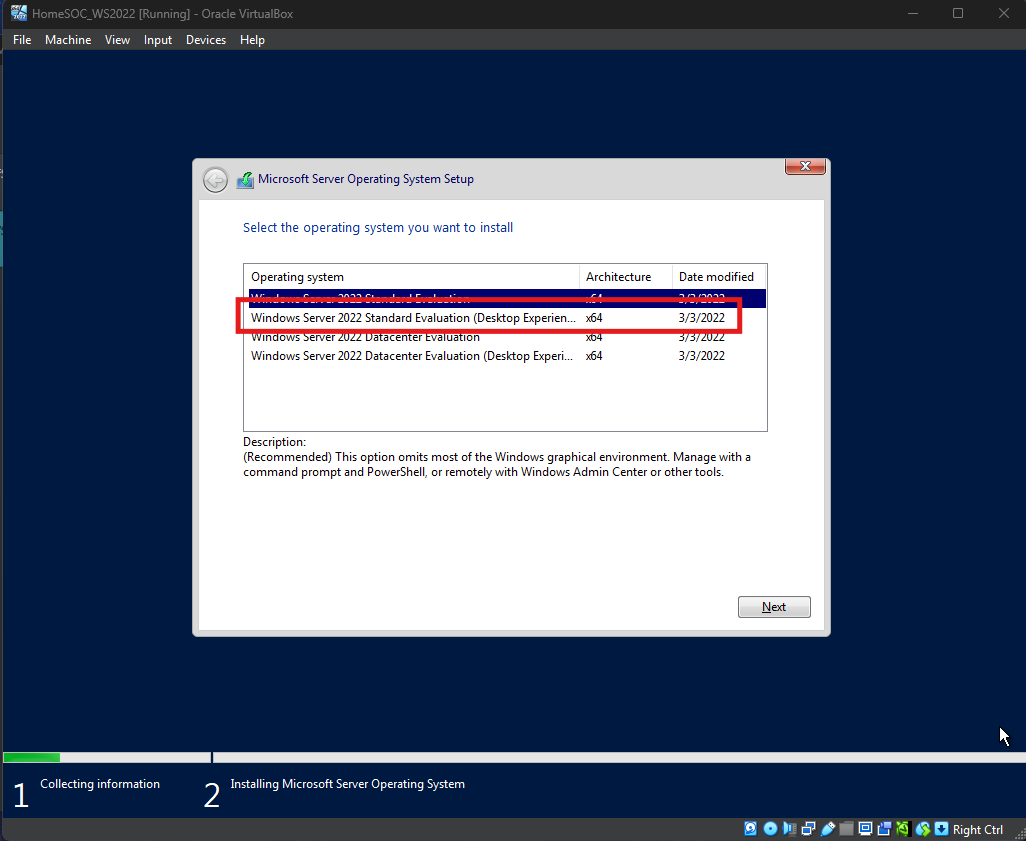Click the recording status icon
The height and width of the screenshot is (841, 1026).
(x=884, y=829)
